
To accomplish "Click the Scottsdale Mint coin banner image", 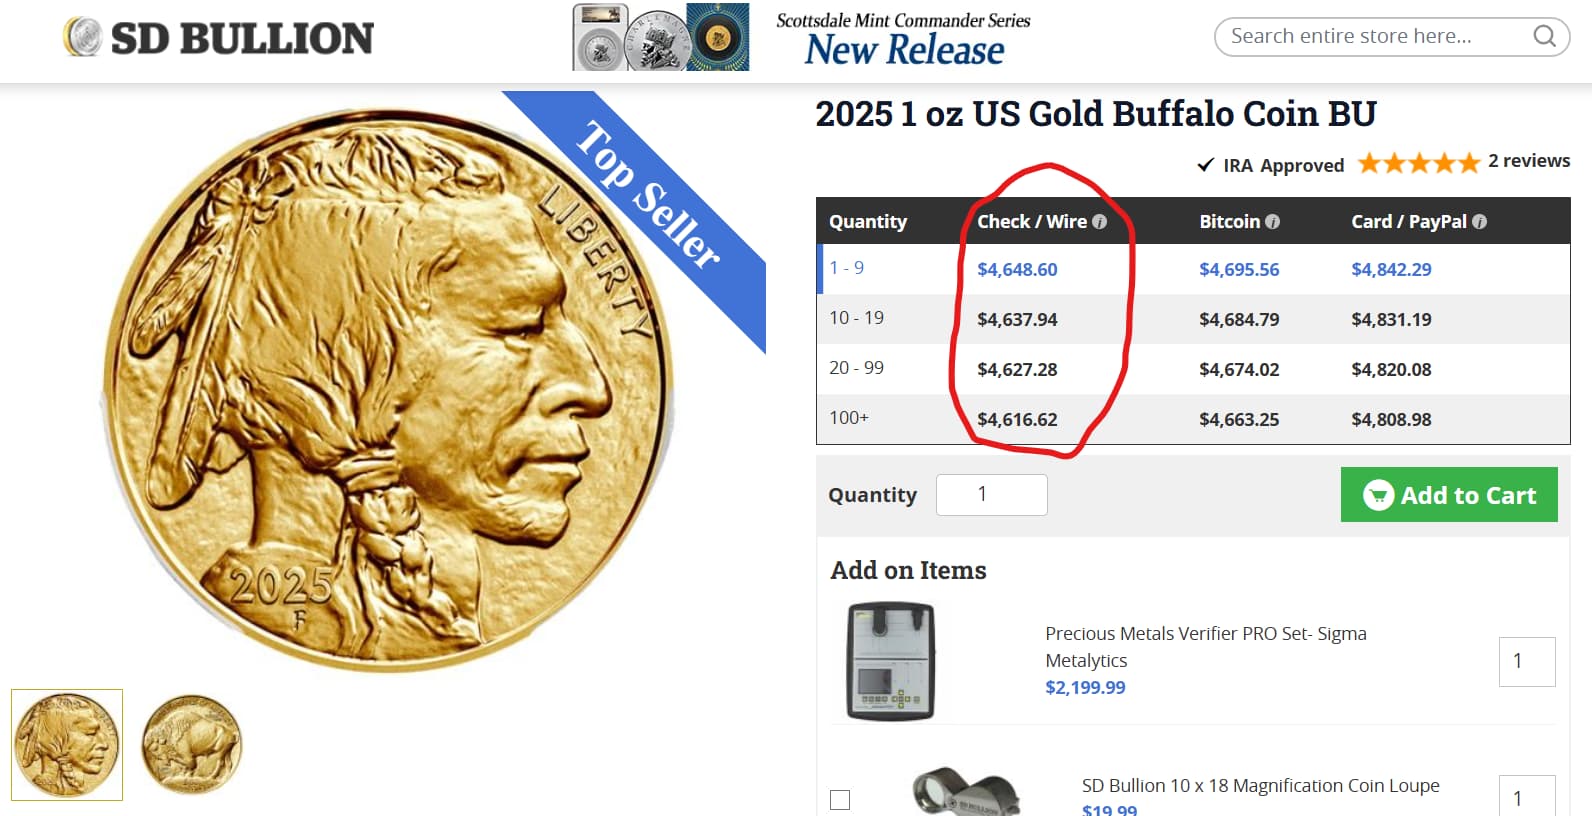I will 660,37.
